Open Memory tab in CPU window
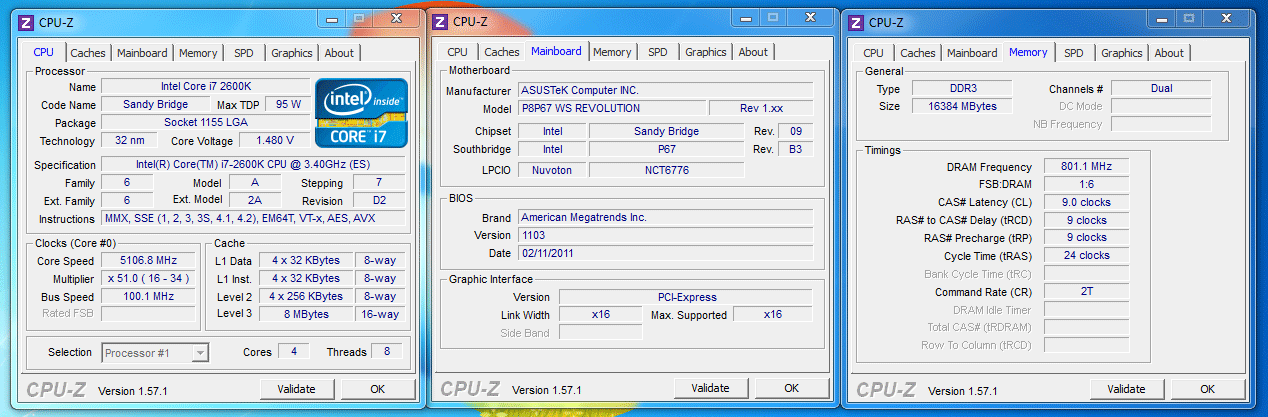 pyautogui.click(x=198, y=53)
